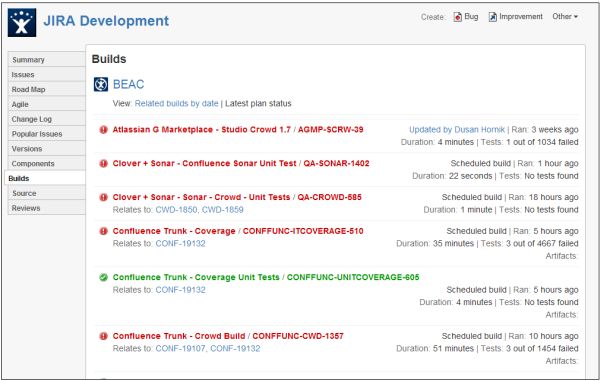The image size is (600, 381).
Task: Click the success status icon for CONFFUNC-UNITCOVERAGE-605
Action: coord(103,277)
